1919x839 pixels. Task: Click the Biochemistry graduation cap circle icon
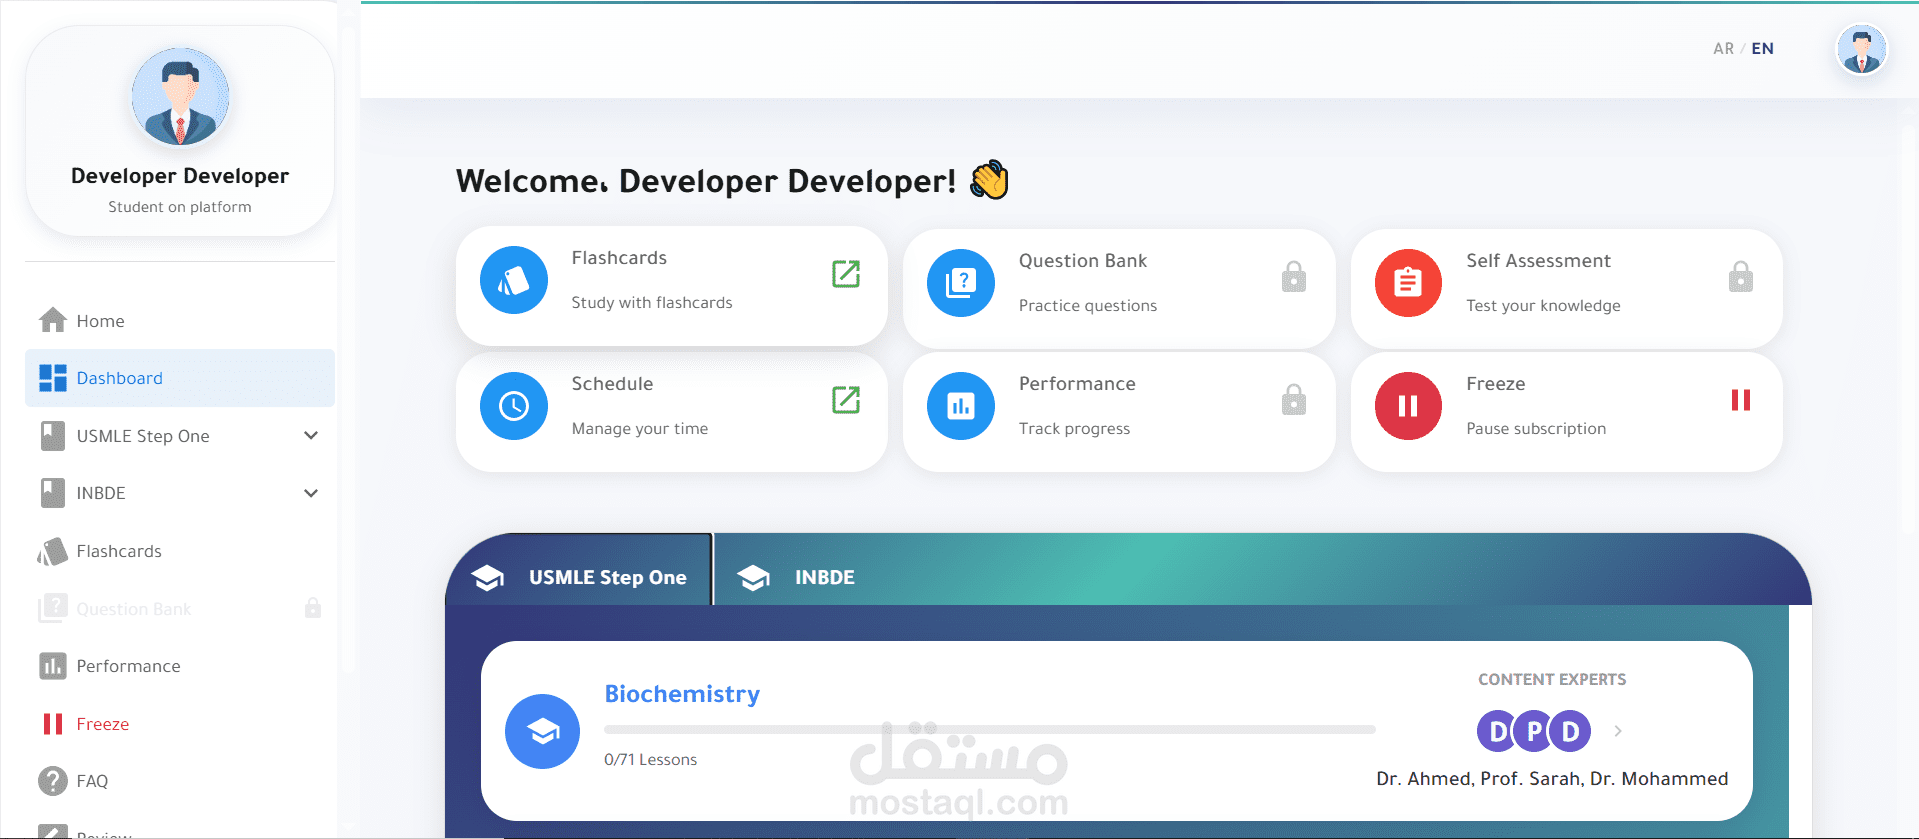click(542, 732)
